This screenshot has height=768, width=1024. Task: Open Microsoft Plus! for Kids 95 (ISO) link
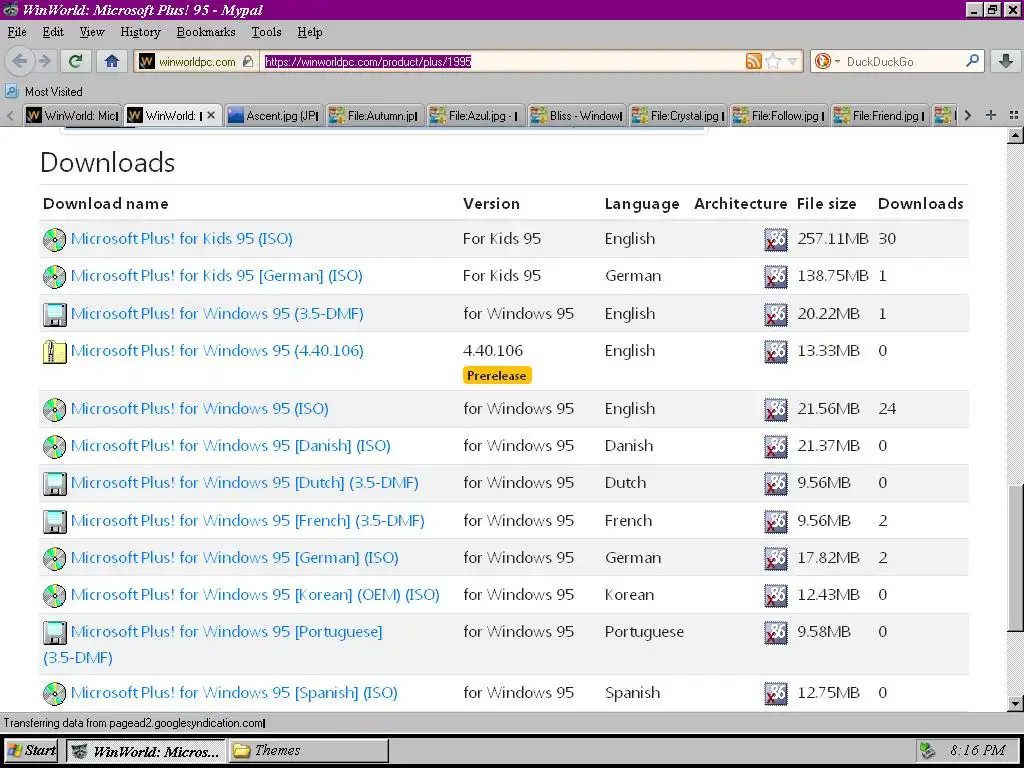point(182,238)
